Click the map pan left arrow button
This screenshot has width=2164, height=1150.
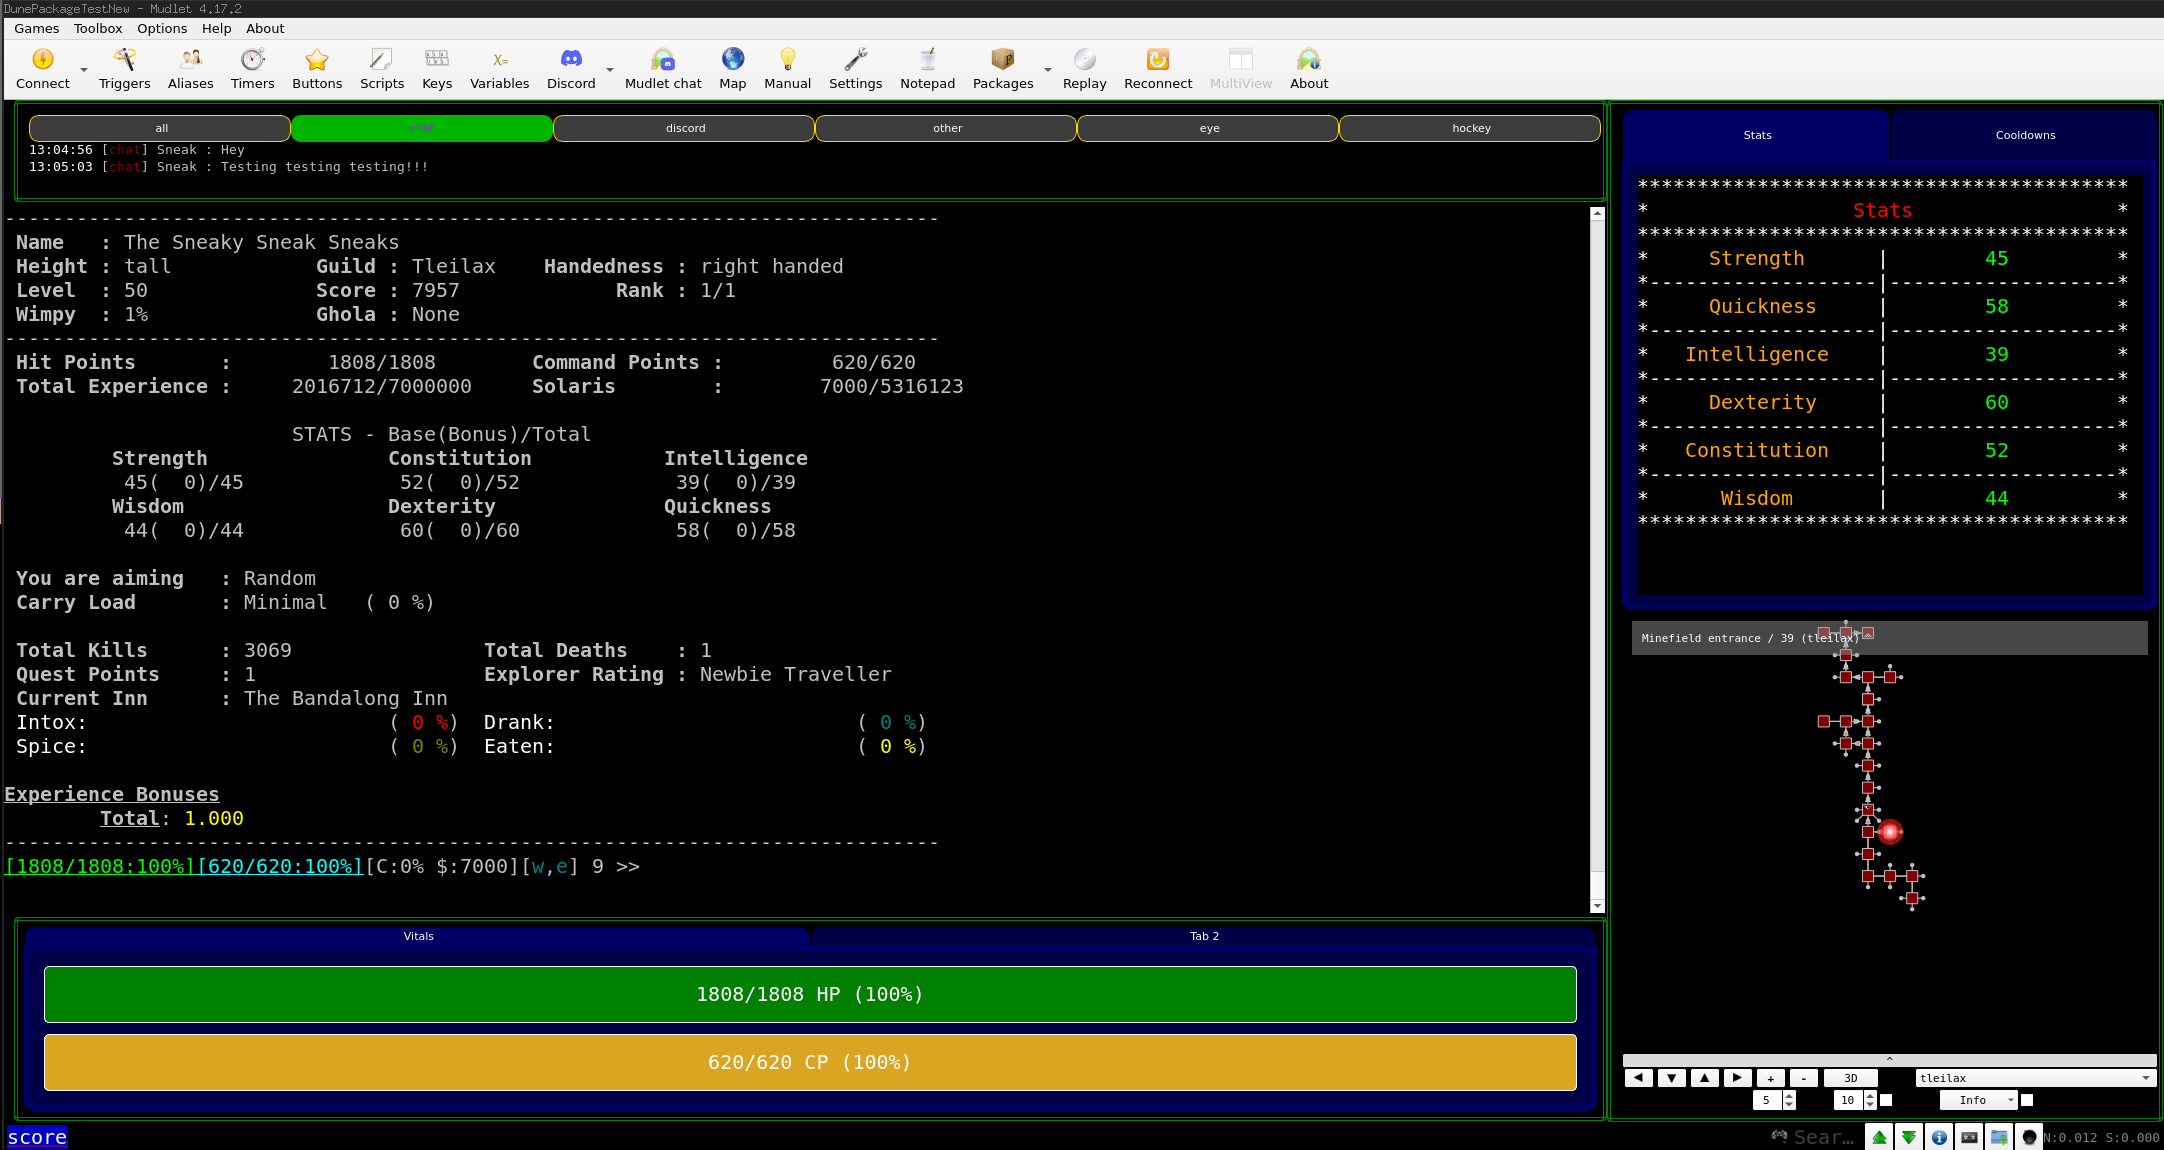pyautogui.click(x=1639, y=1078)
